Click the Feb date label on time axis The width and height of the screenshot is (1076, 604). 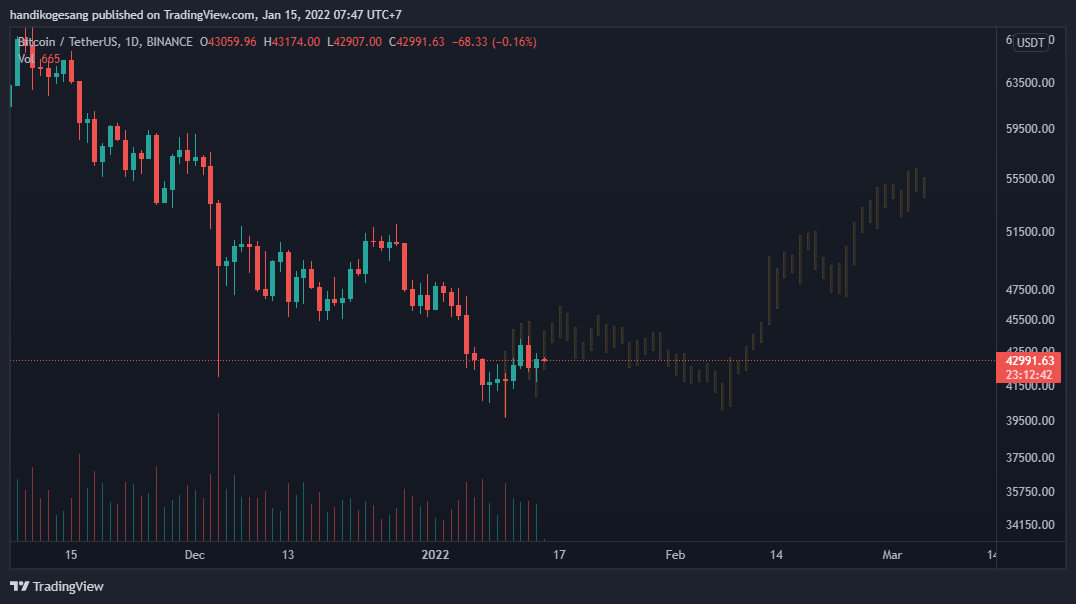[x=675, y=555]
